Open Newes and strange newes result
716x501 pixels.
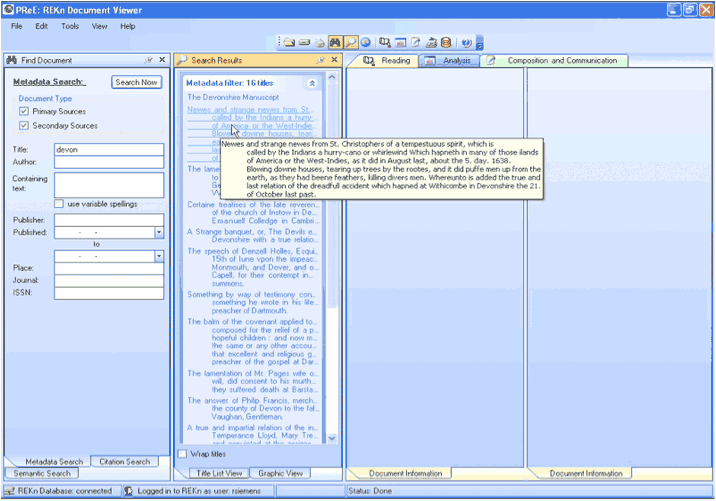click(250, 121)
